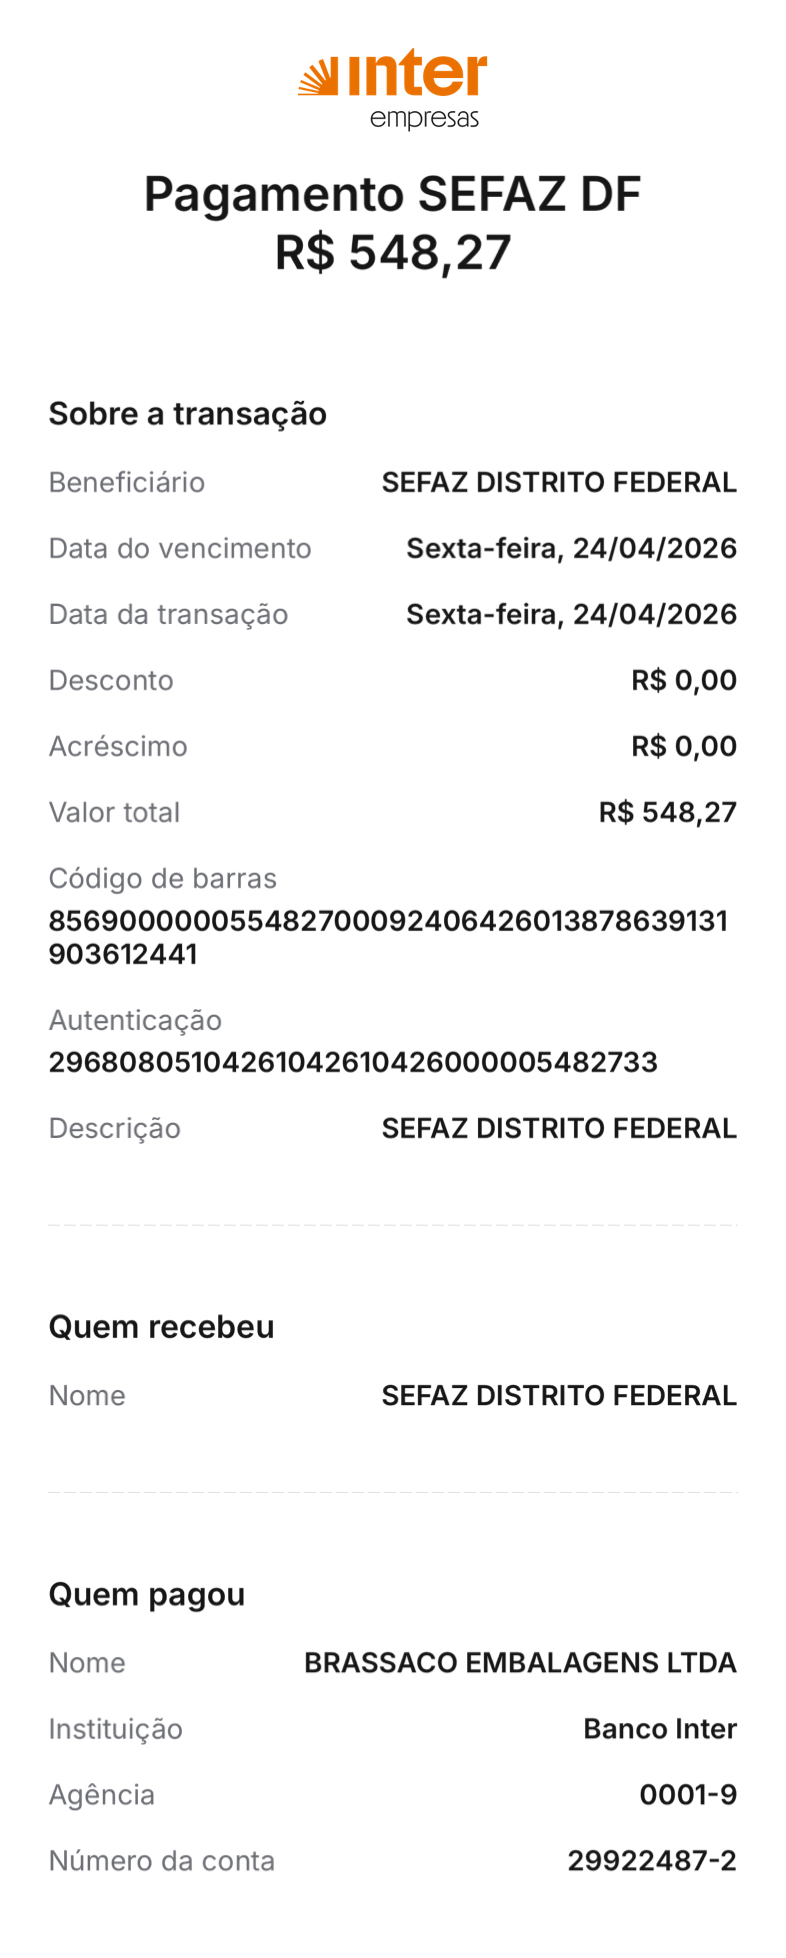Click the orange sunburst icon in logo
The width and height of the screenshot is (786, 1958).
pyautogui.click(x=319, y=78)
